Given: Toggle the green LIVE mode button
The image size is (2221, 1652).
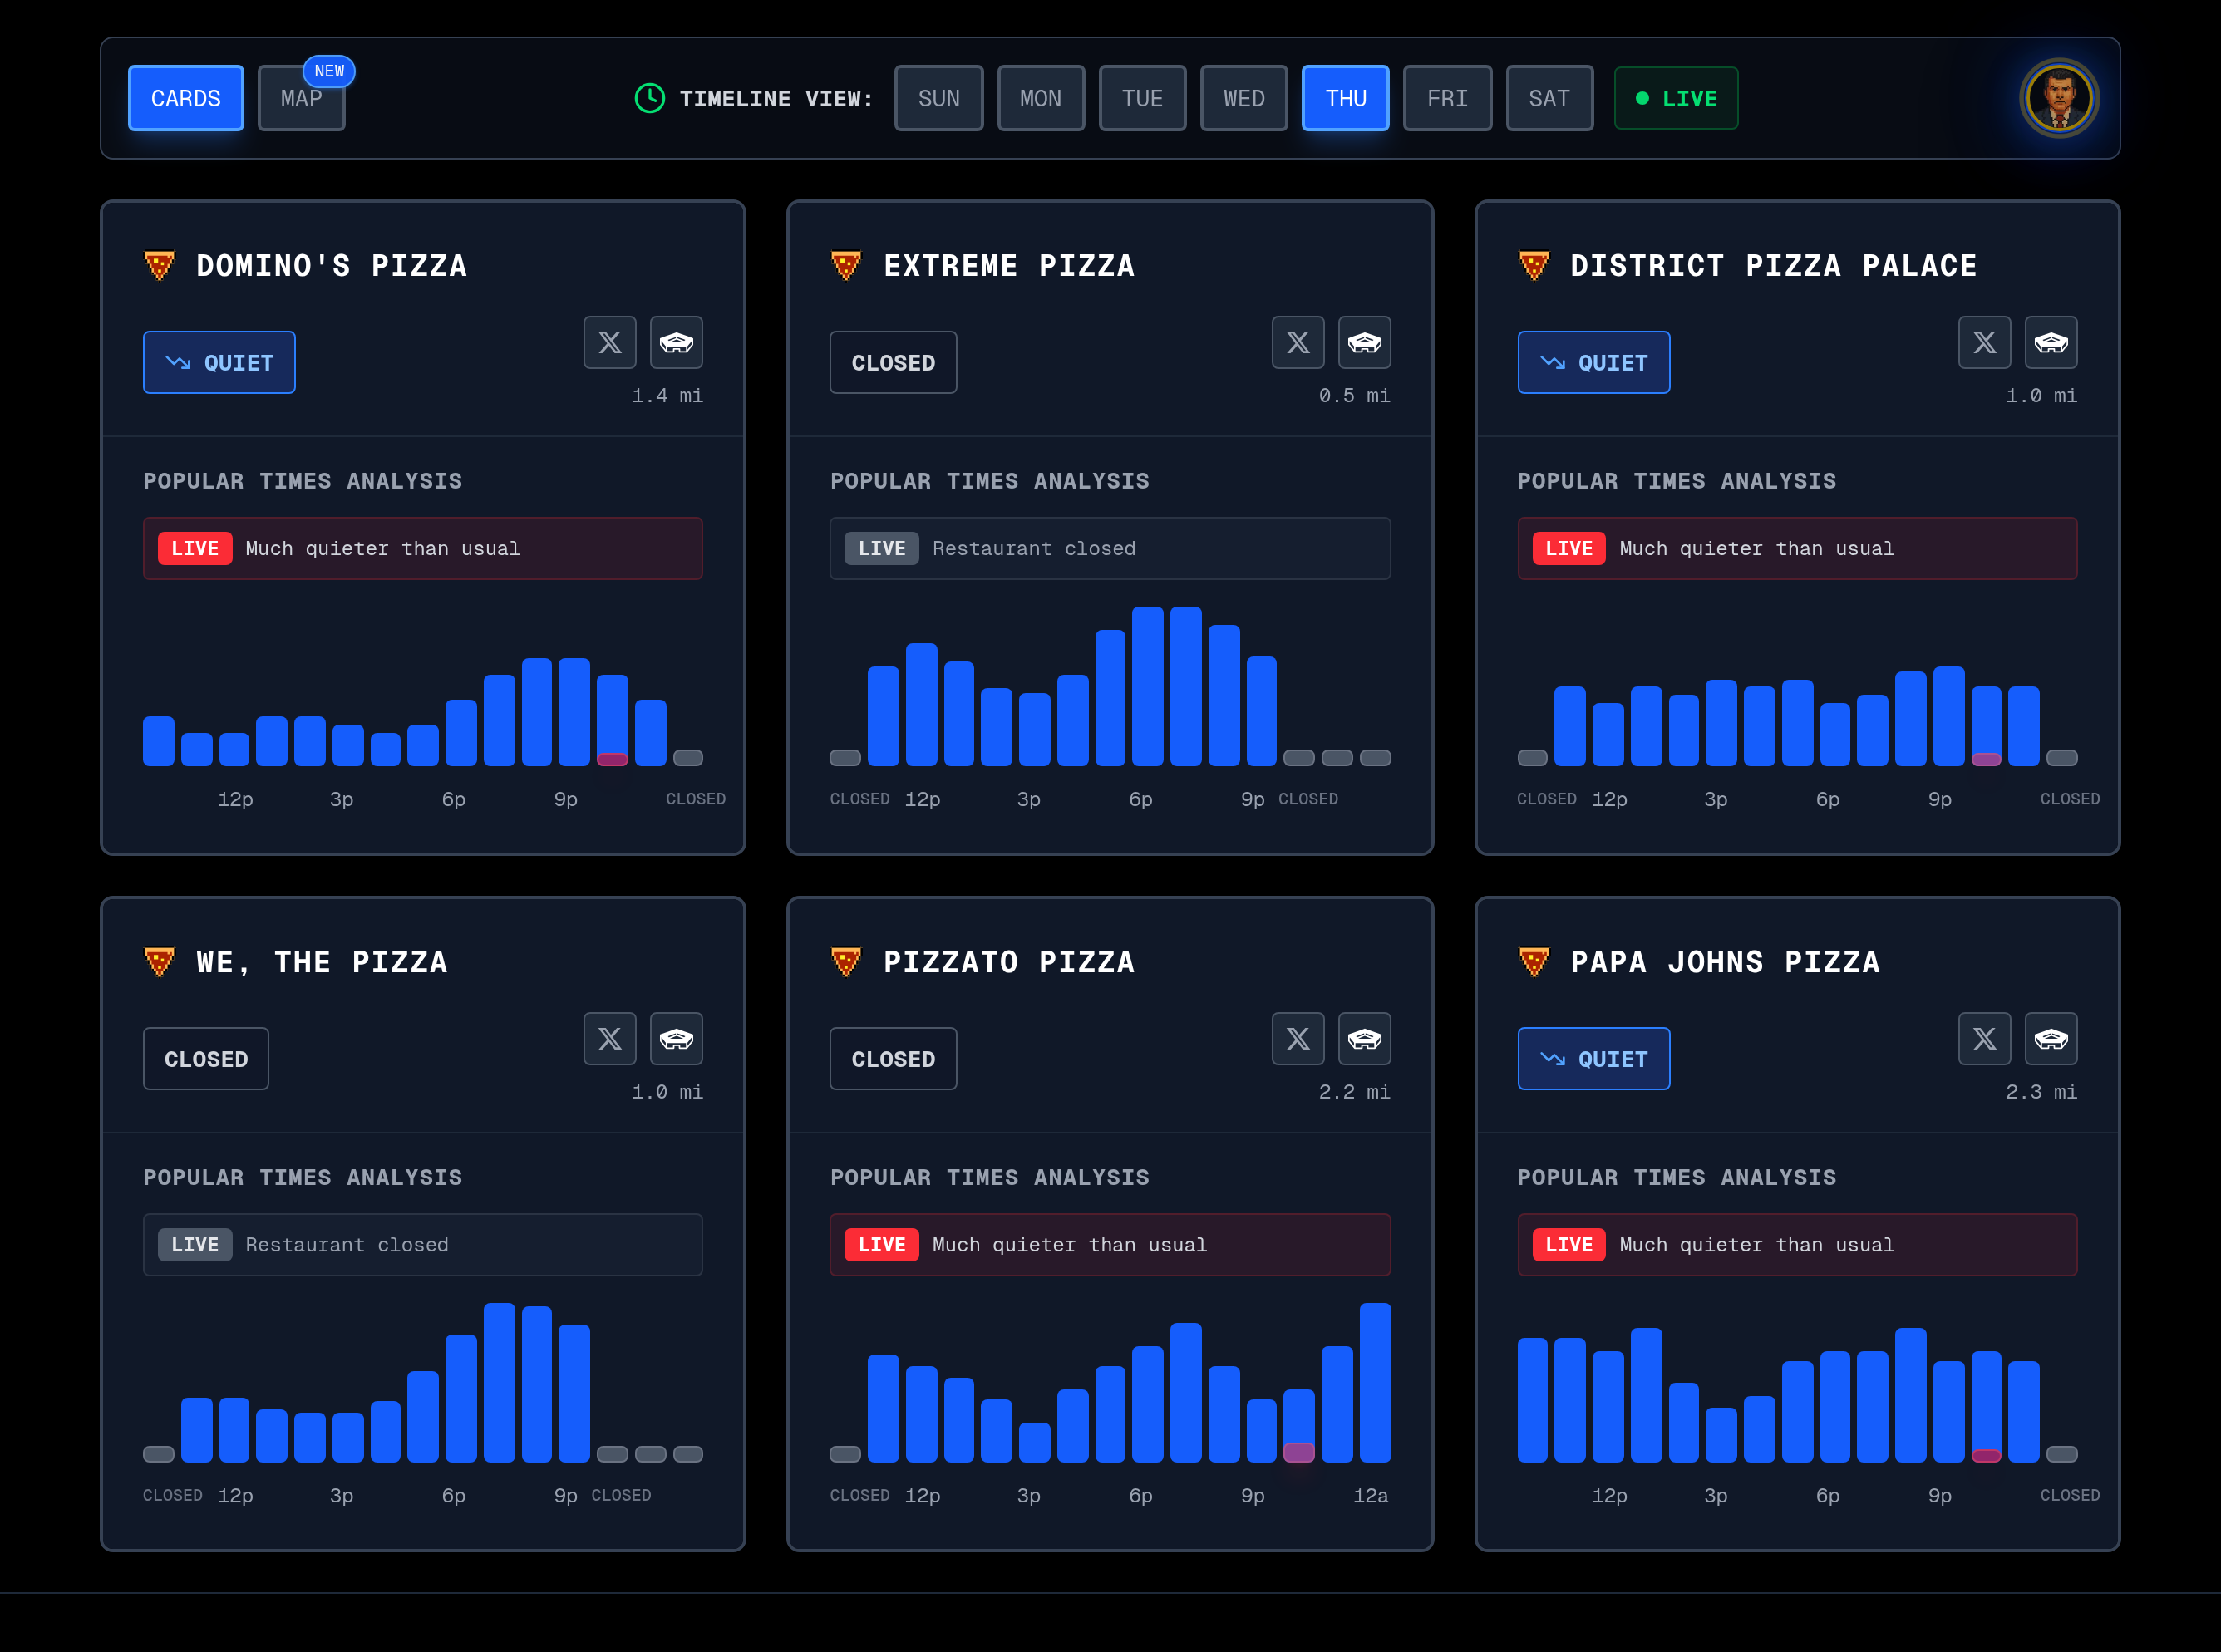Looking at the screenshot, I should [x=1675, y=98].
